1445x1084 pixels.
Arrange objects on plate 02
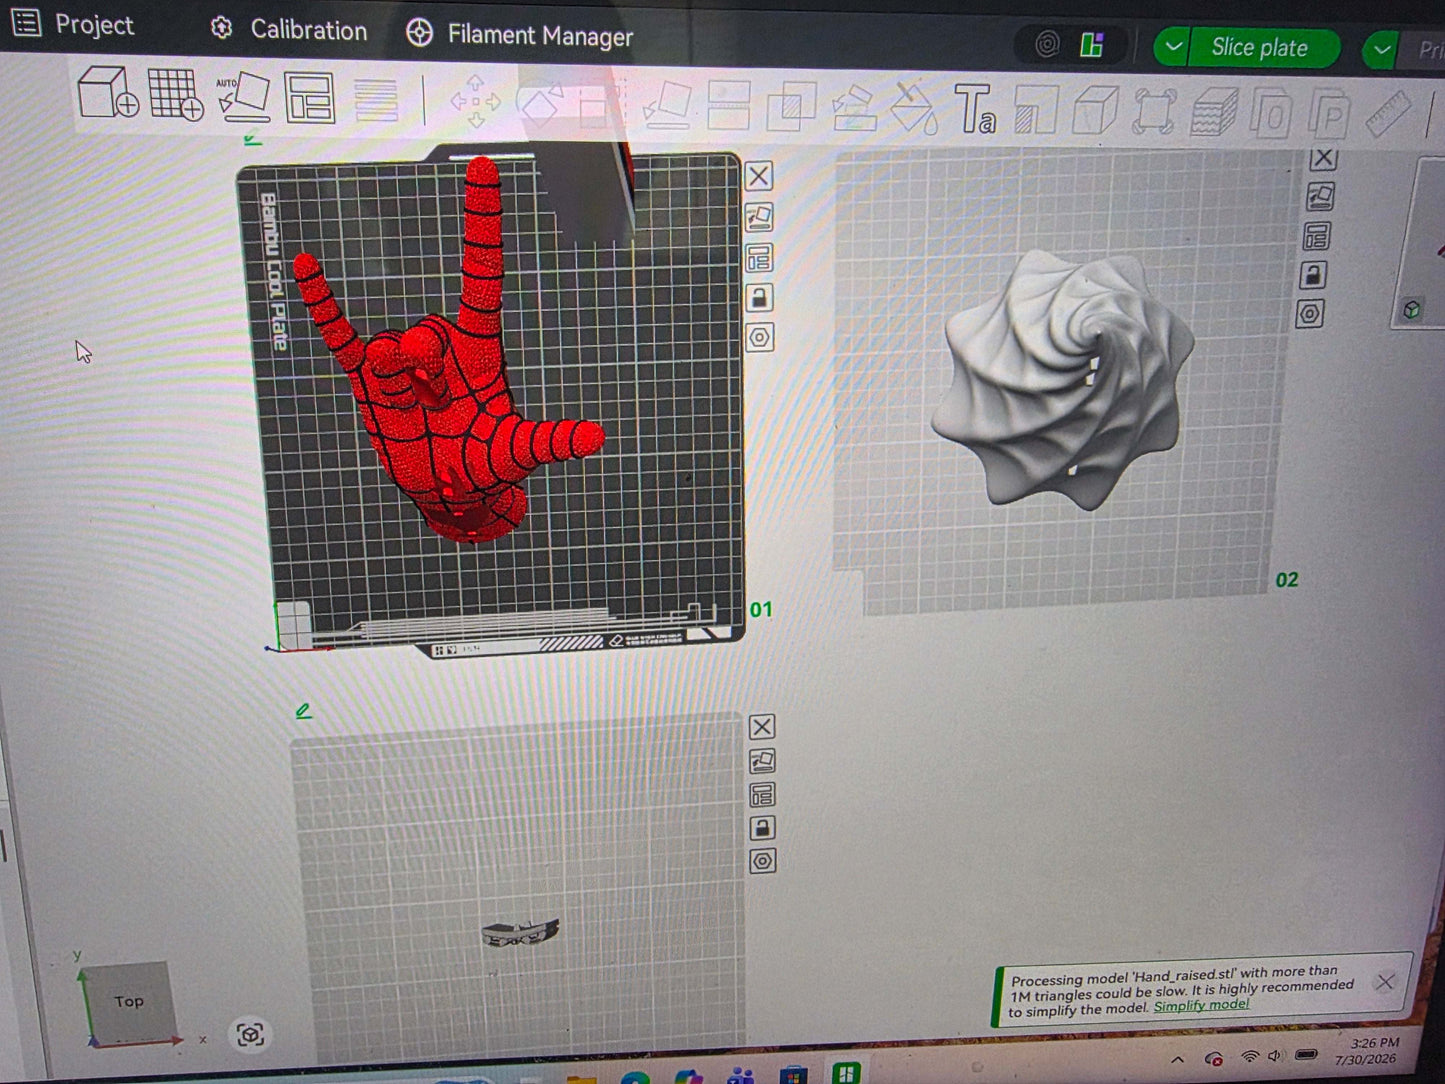1317,236
